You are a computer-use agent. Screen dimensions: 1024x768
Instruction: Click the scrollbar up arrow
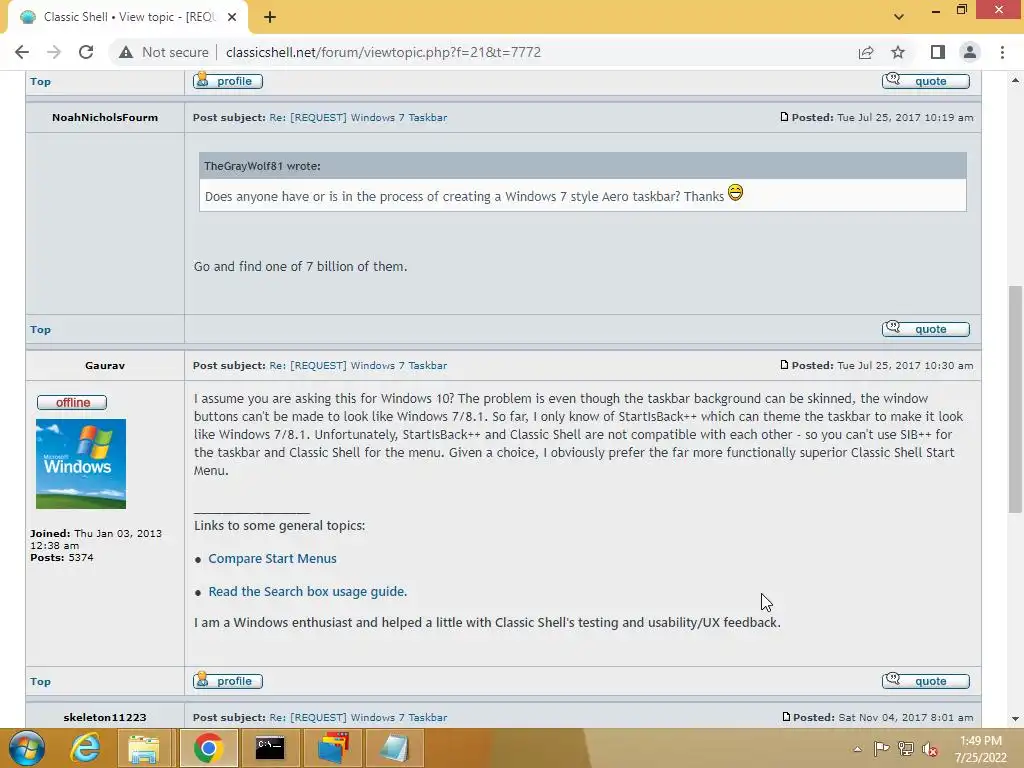pos(1015,80)
